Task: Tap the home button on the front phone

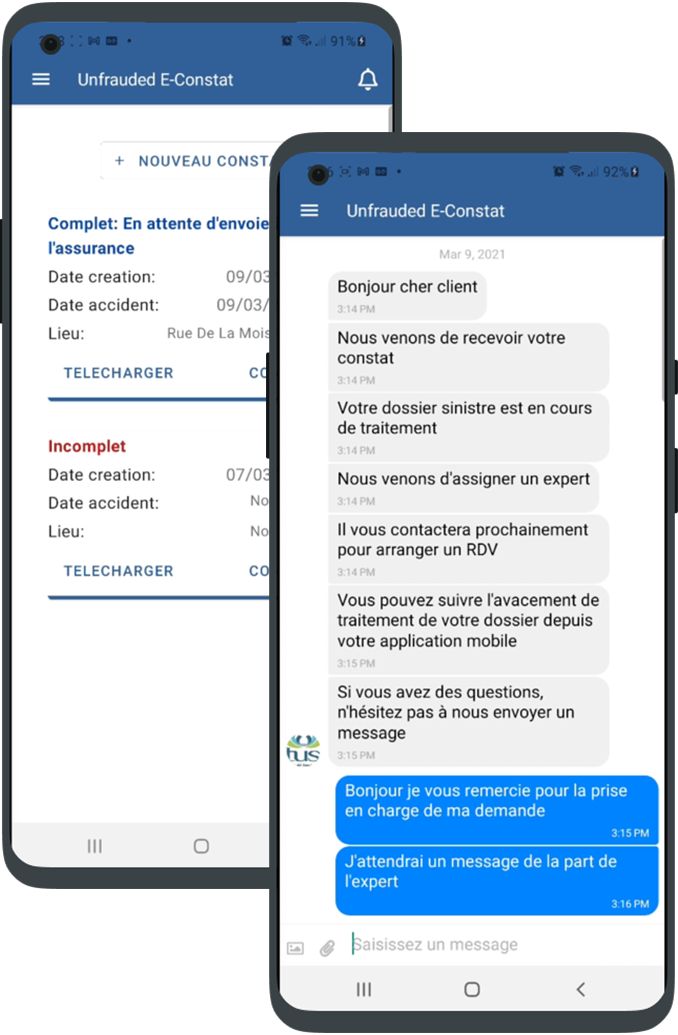Action: 471,989
